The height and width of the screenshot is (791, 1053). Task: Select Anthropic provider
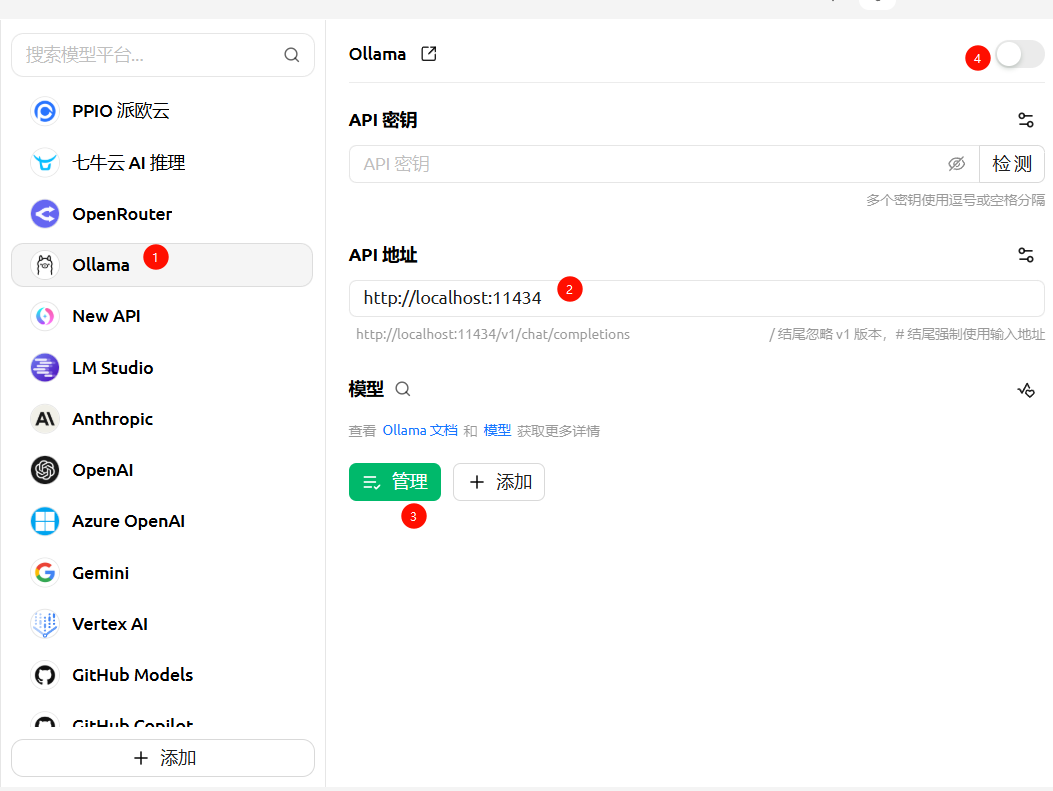tap(162, 419)
